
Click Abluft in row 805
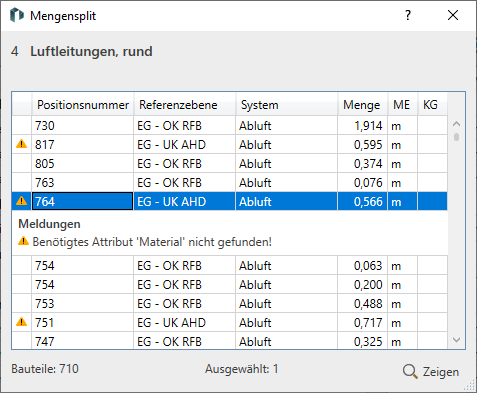[255, 164]
